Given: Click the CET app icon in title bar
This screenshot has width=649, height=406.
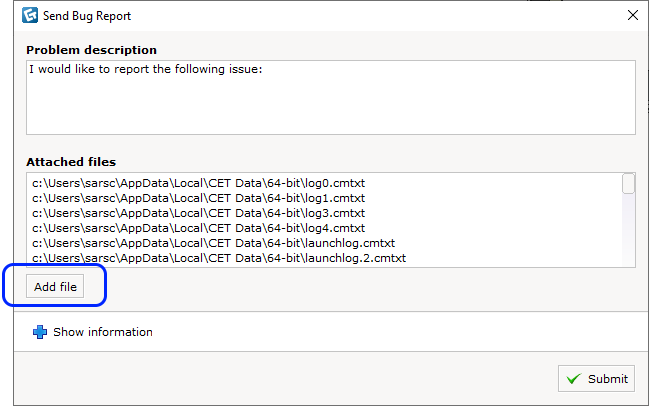Looking at the screenshot, I should point(30,15).
